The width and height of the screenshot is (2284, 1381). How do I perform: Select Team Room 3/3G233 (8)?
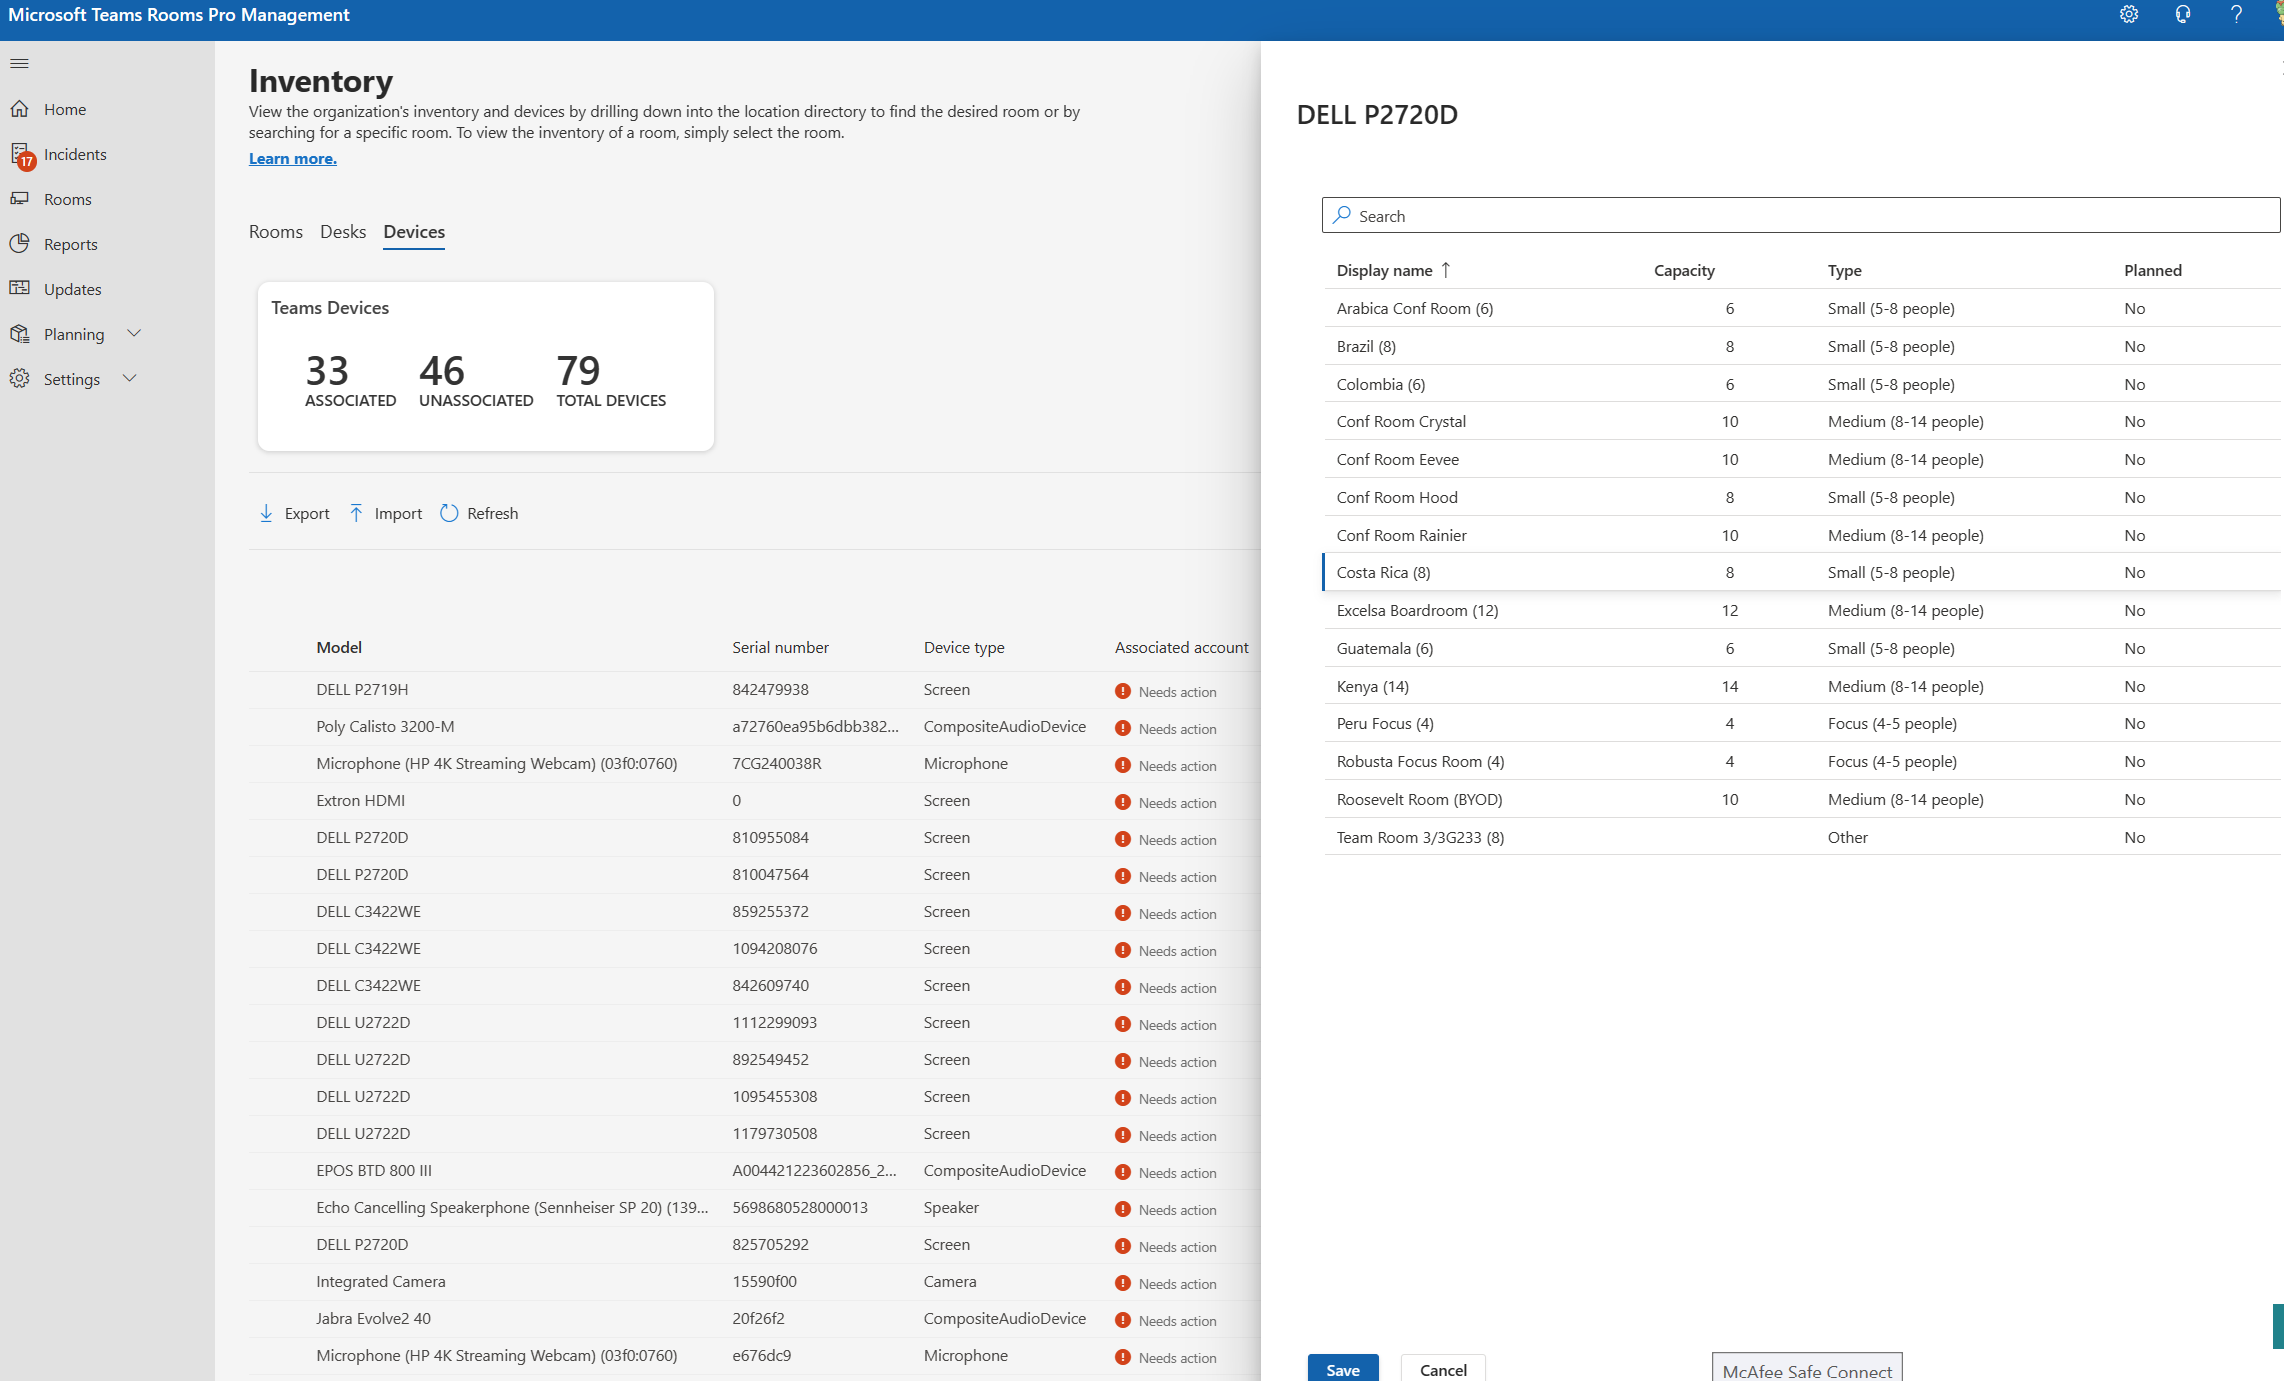(1802, 837)
